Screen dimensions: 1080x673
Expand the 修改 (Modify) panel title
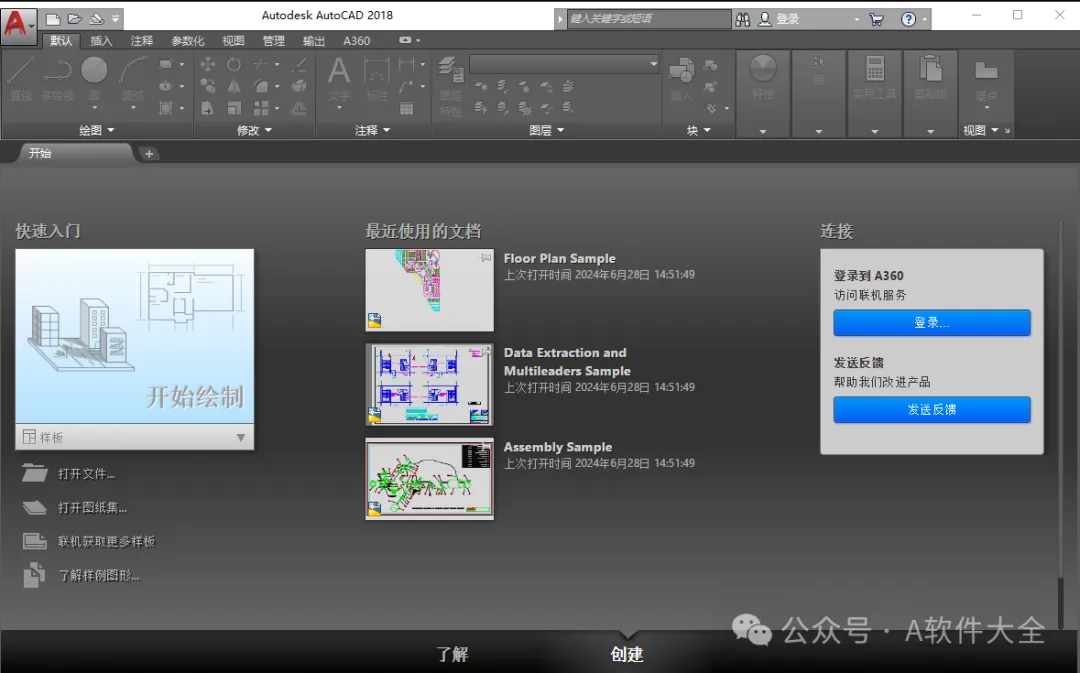tap(254, 130)
